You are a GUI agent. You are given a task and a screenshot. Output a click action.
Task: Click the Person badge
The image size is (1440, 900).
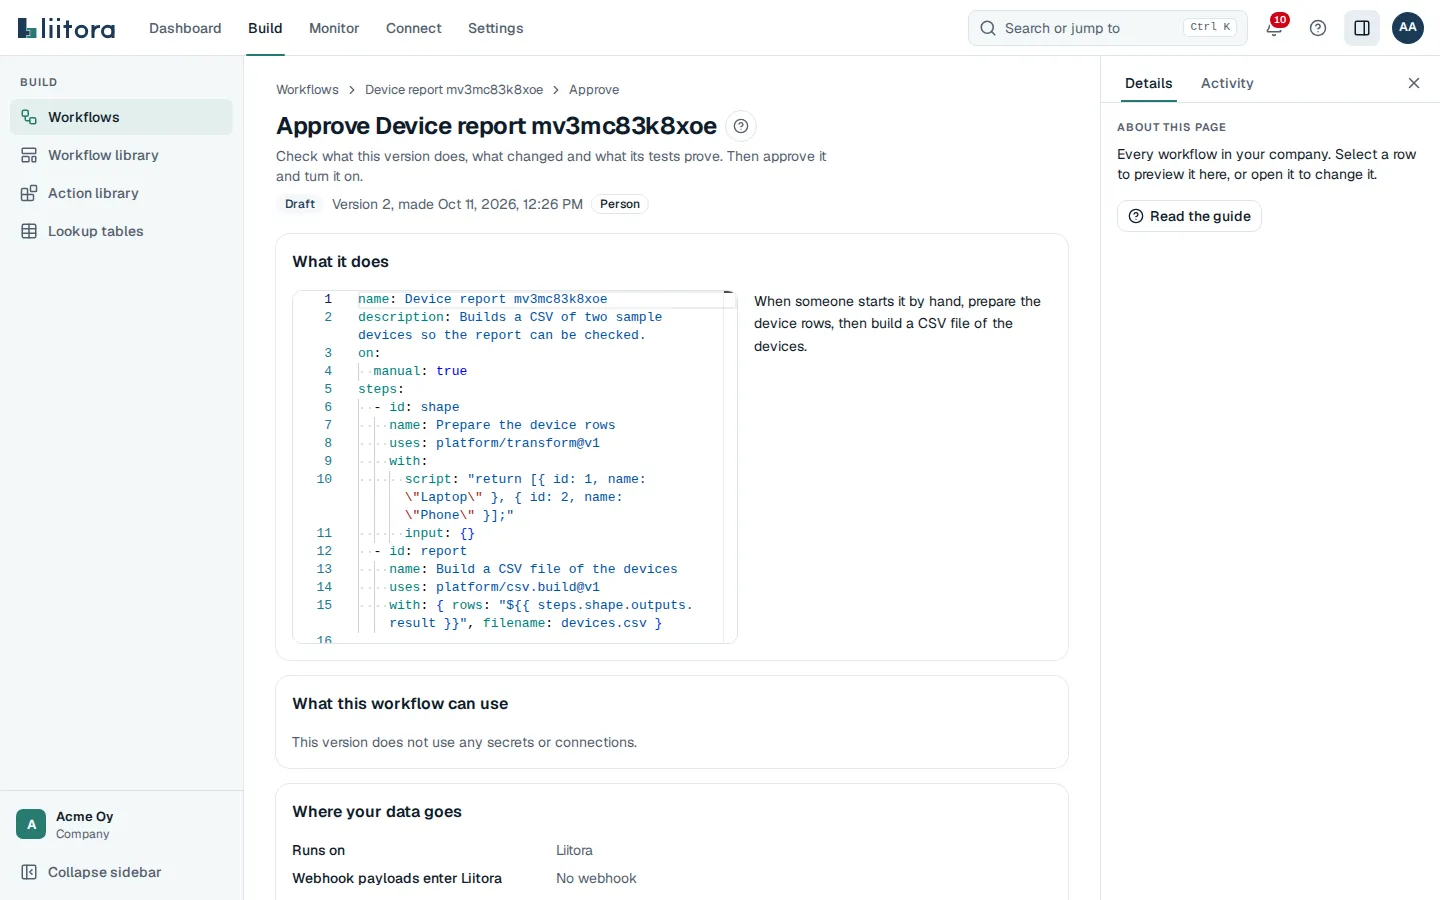pyautogui.click(x=620, y=204)
